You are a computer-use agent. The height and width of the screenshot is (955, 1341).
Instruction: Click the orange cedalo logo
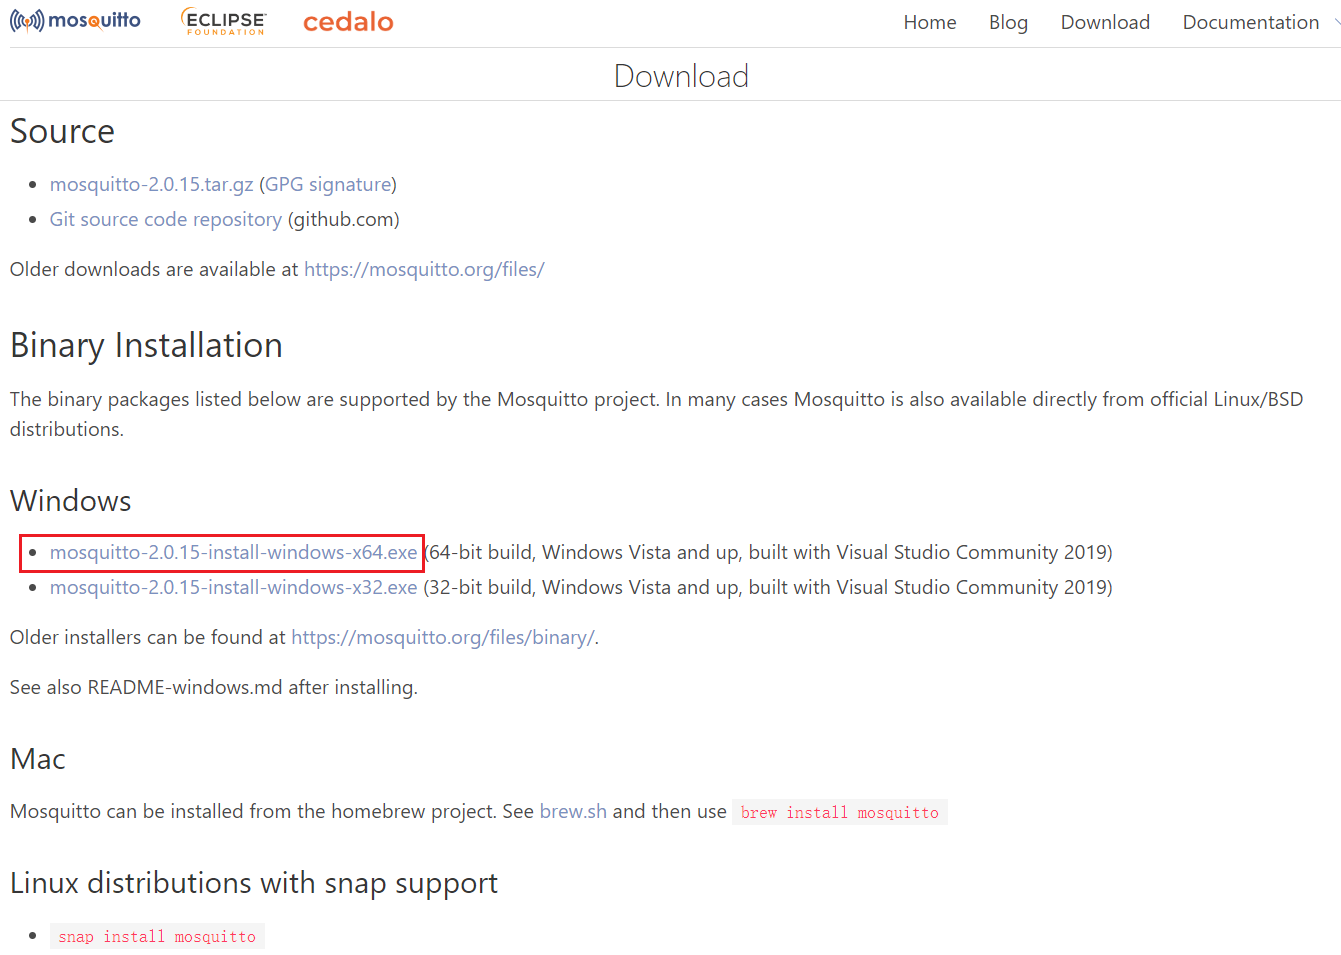pos(348,22)
